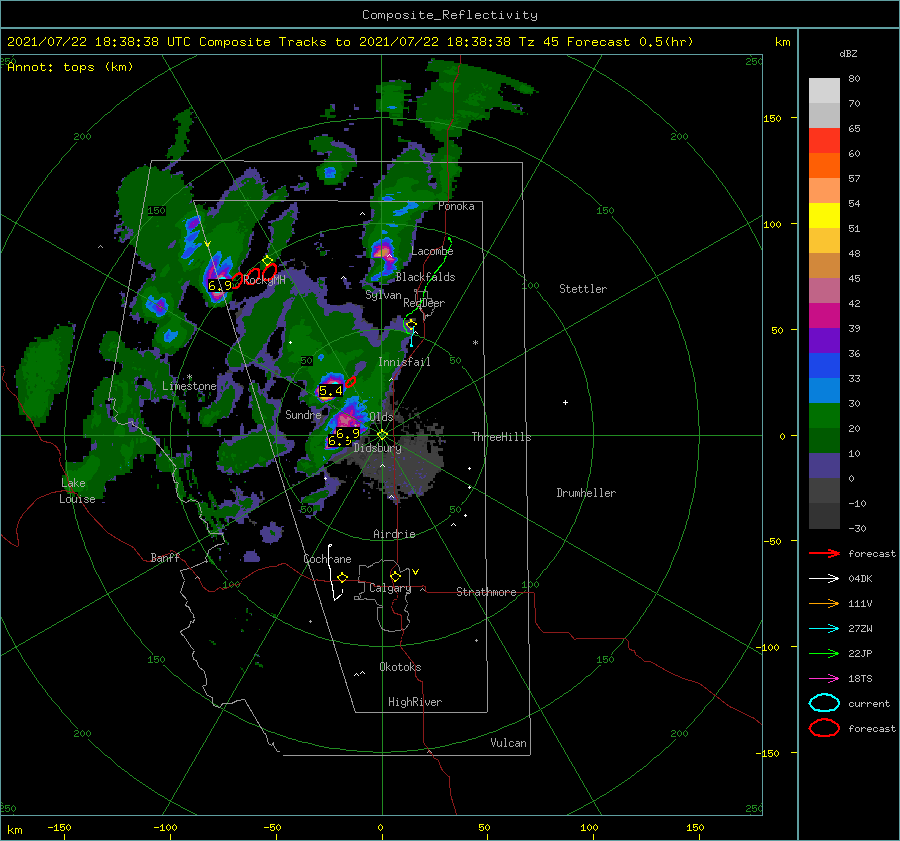
Task: Click the Innisfail city label
Action: (404, 362)
